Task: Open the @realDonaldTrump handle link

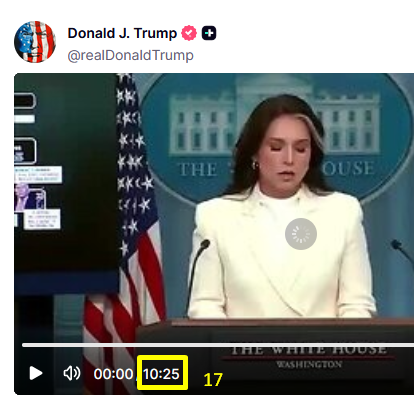Action: 130,55
